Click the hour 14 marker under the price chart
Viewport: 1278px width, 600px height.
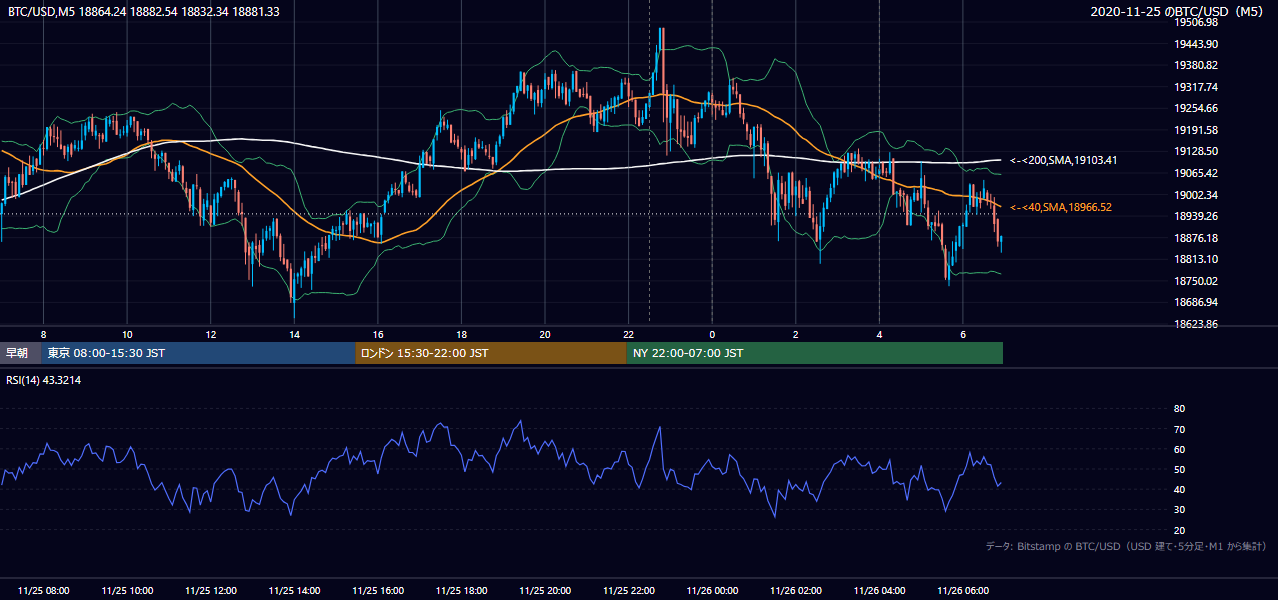tap(294, 334)
